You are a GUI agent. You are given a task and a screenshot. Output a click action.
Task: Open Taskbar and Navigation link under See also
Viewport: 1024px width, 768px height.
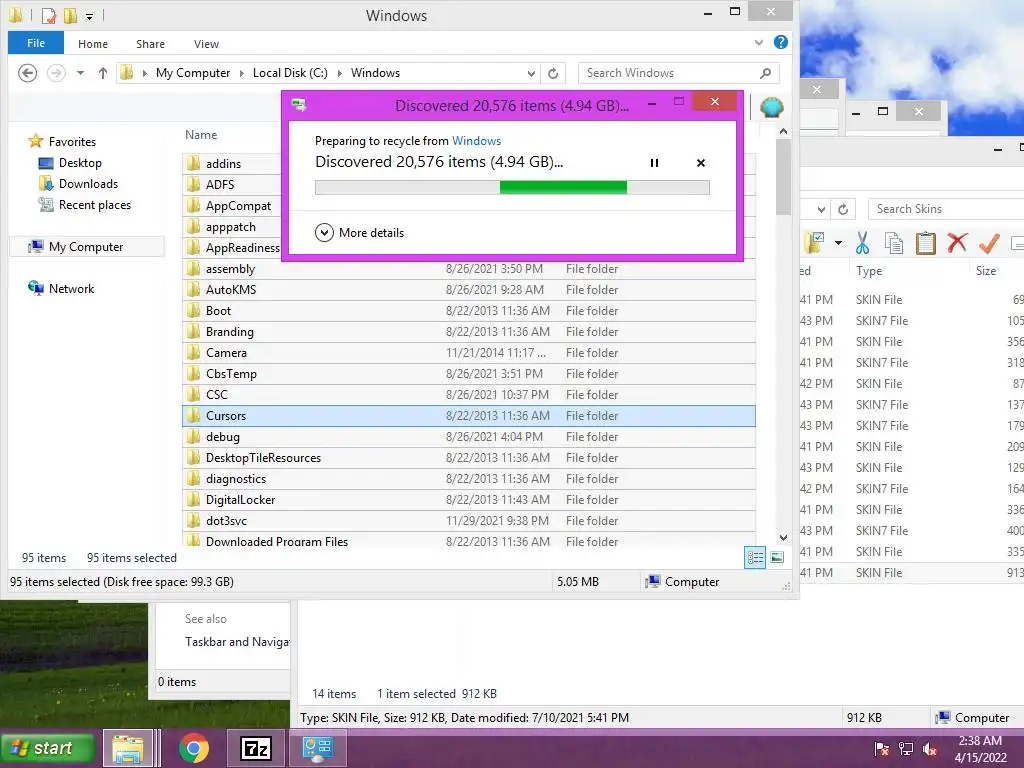click(237, 642)
